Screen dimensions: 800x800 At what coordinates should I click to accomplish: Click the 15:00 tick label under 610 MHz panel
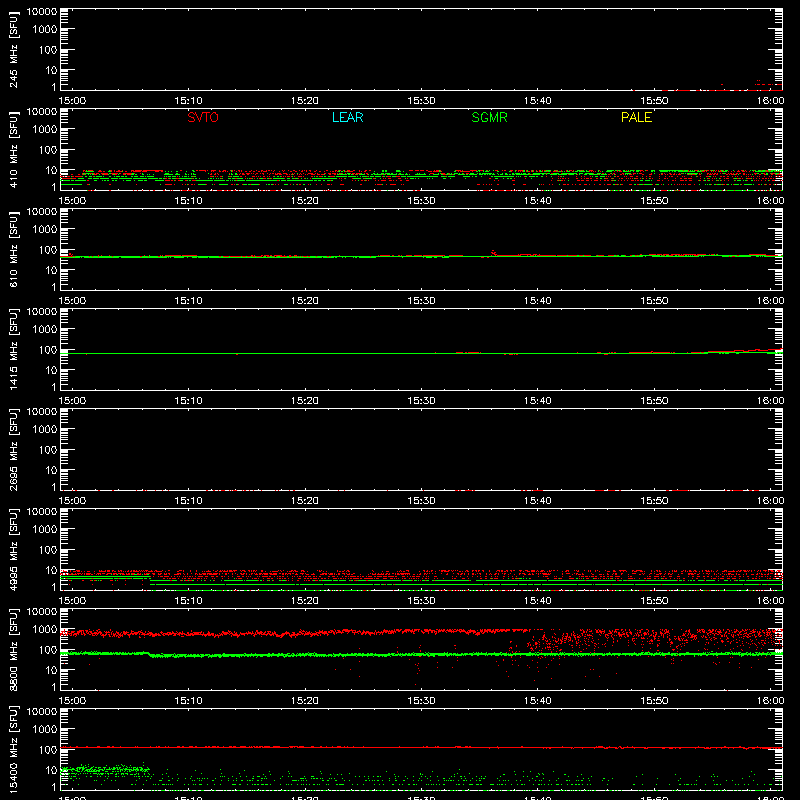[x=72, y=301]
